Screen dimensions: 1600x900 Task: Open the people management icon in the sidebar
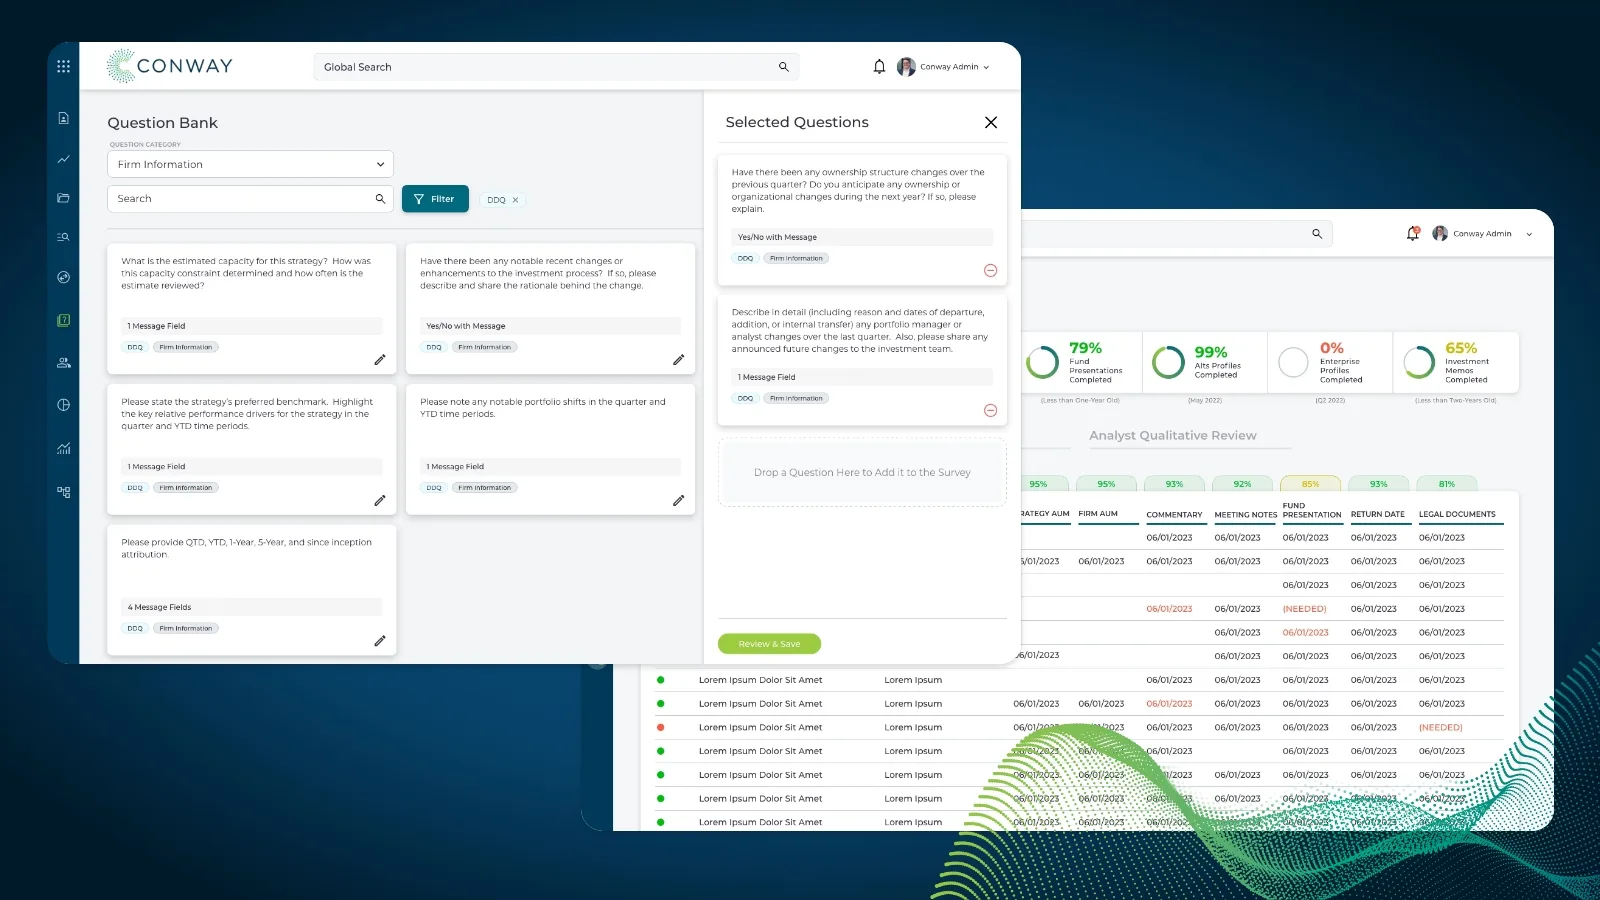click(x=63, y=362)
